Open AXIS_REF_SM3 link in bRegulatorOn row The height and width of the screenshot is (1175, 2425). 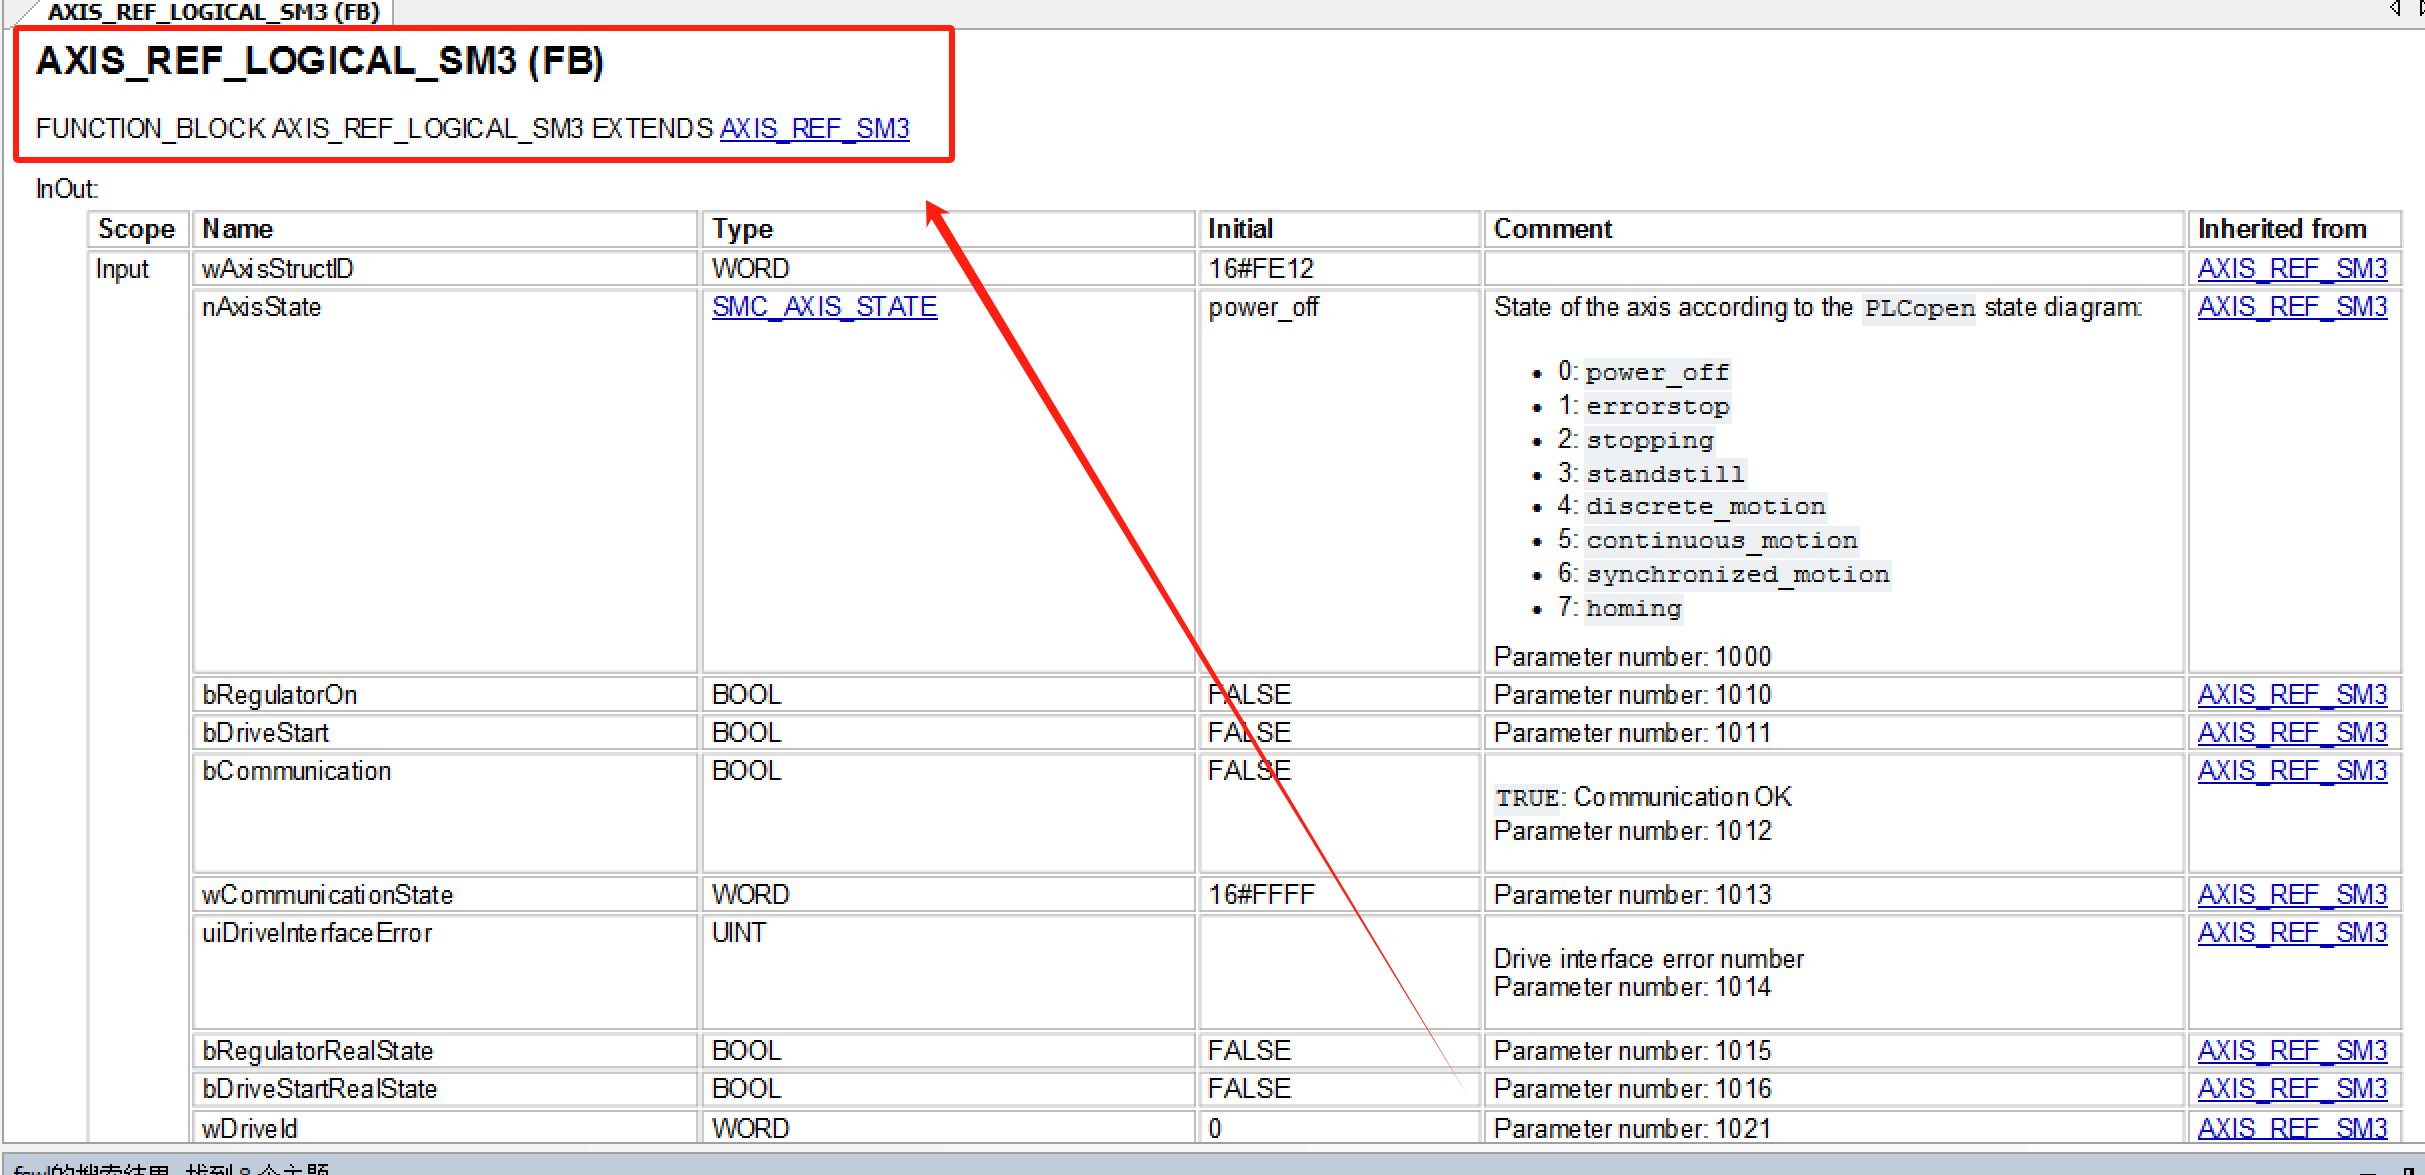2292,695
